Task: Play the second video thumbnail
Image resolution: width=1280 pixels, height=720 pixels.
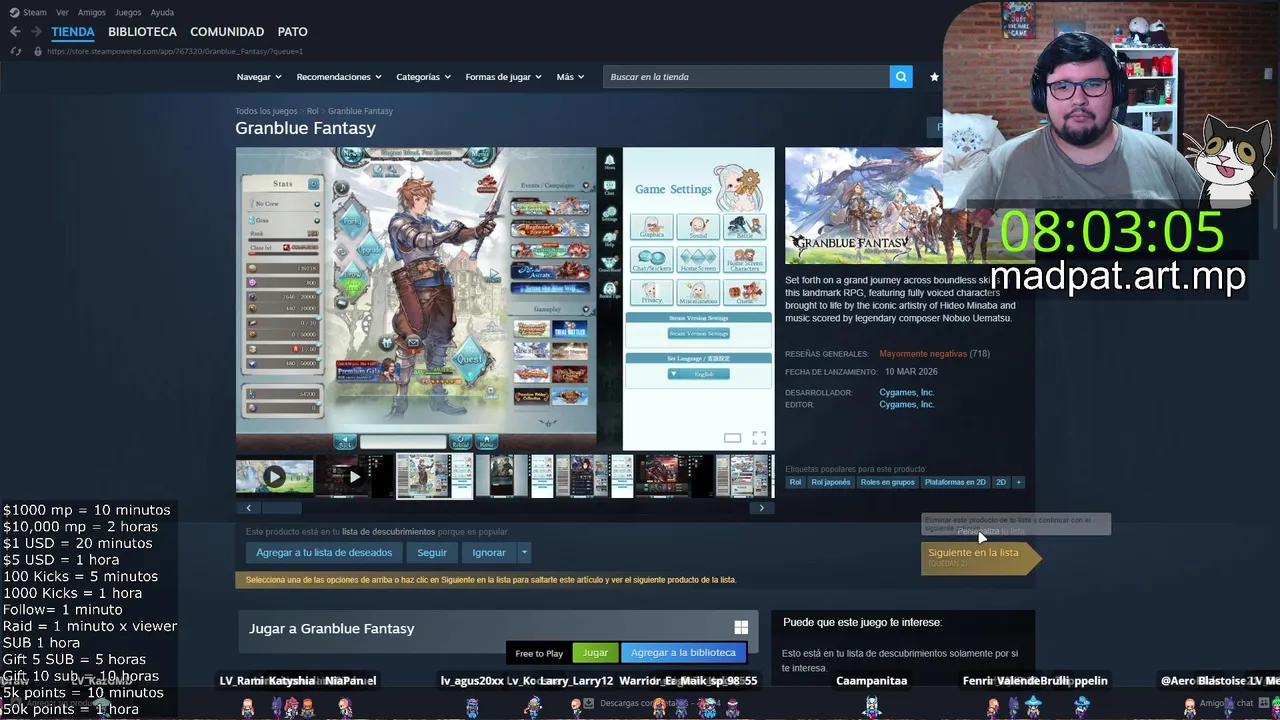Action: click(x=354, y=476)
